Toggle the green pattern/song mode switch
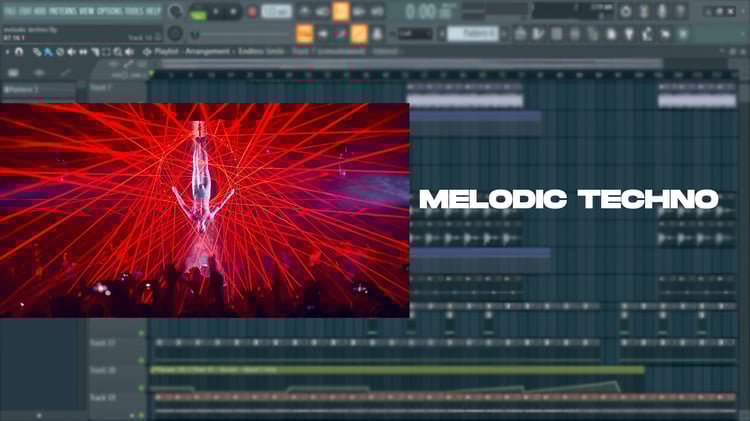The width and height of the screenshot is (750, 421). (198, 12)
